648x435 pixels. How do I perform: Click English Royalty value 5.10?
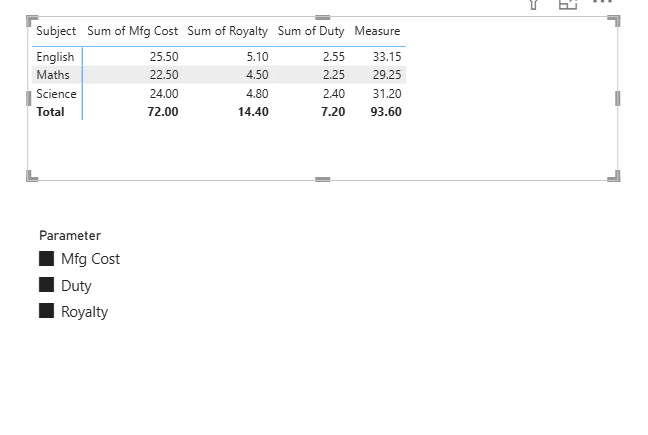pyautogui.click(x=257, y=57)
